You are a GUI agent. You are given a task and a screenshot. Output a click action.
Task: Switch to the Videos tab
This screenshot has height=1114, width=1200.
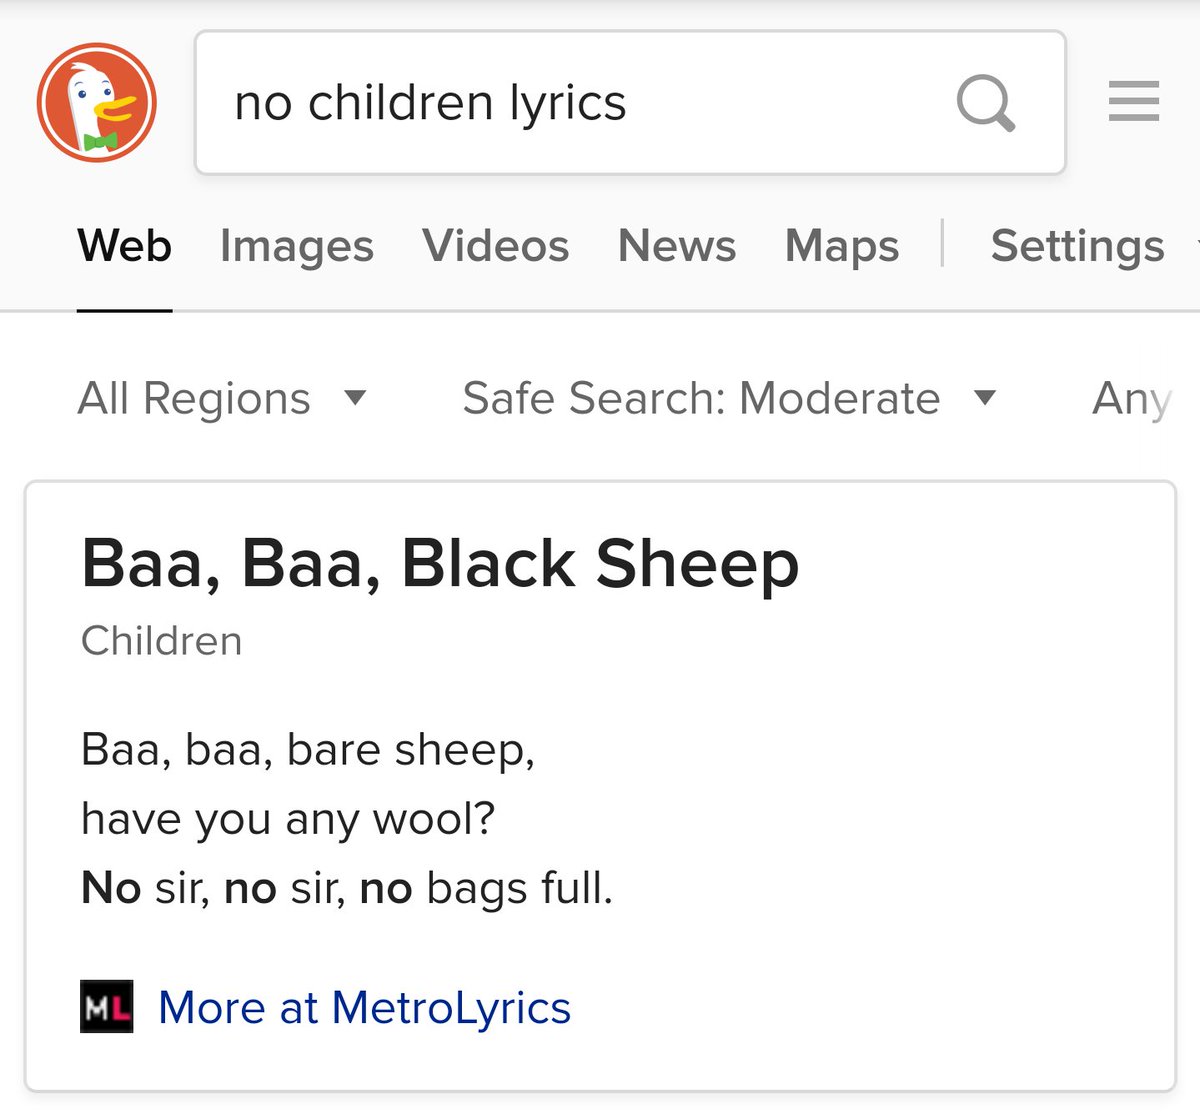pos(495,246)
